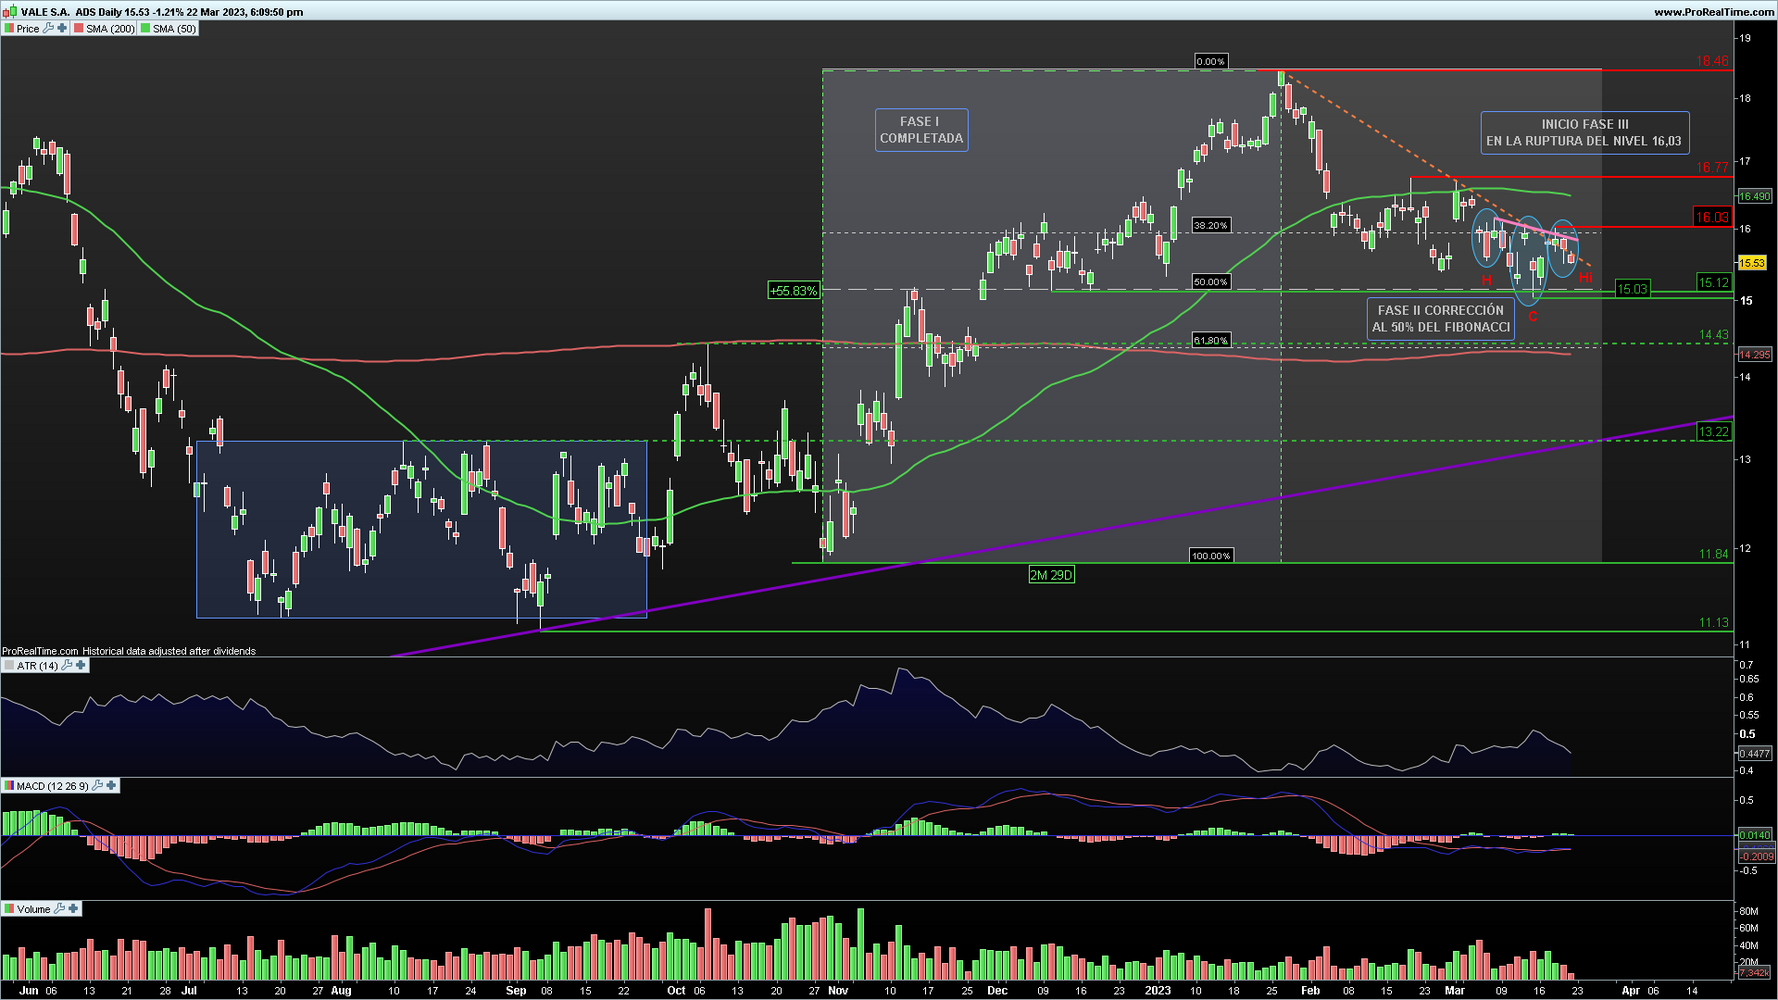Click the green 14.43 level label

pos(1713,335)
